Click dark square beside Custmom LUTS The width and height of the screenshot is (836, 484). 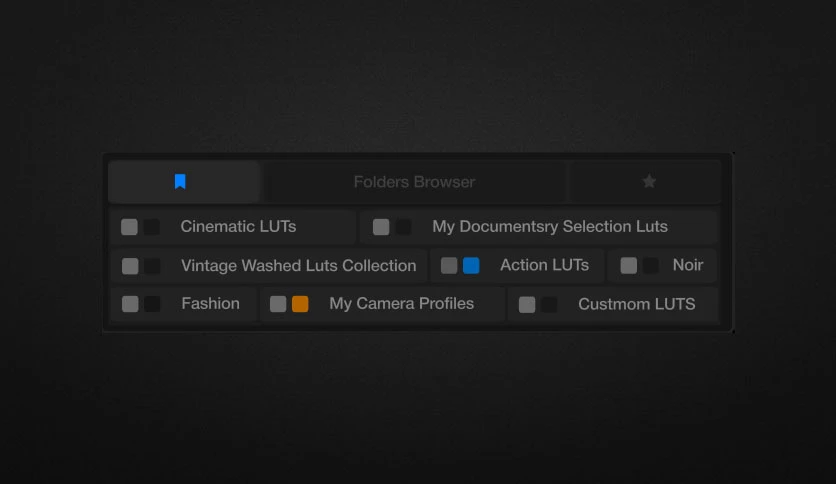pos(549,304)
